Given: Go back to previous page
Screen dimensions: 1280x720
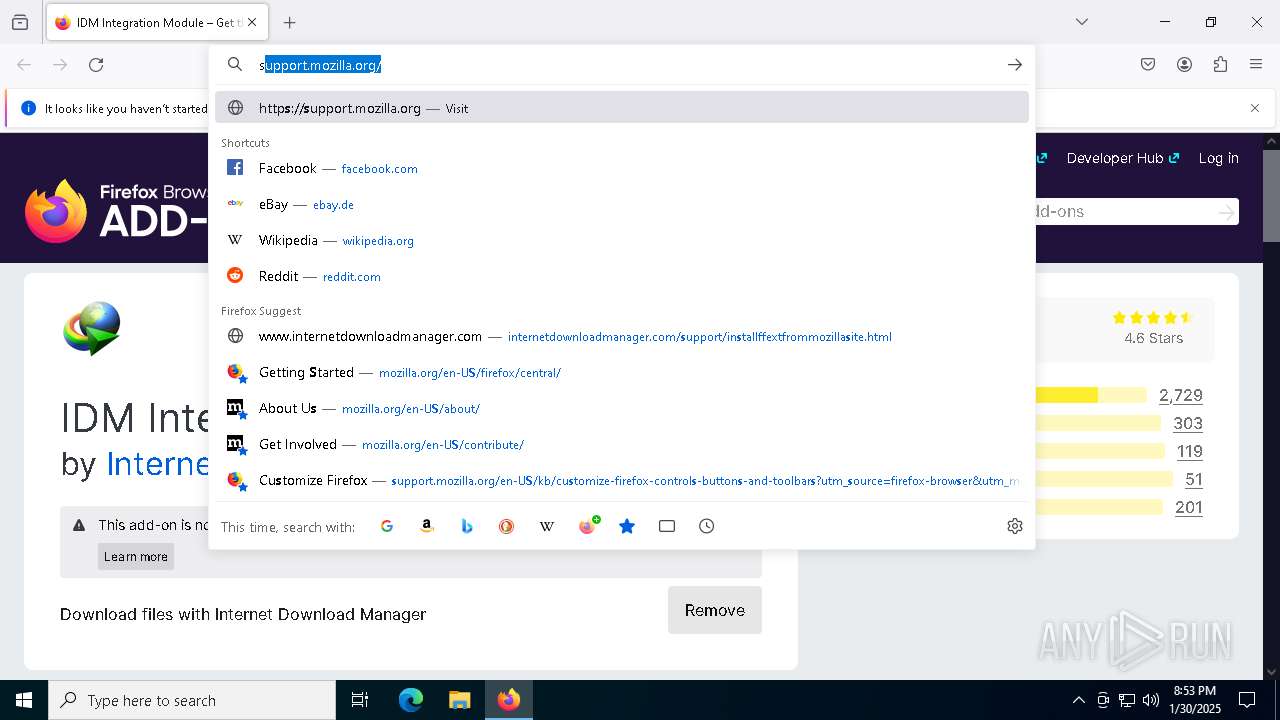Looking at the screenshot, I should [x=24, y=65].
